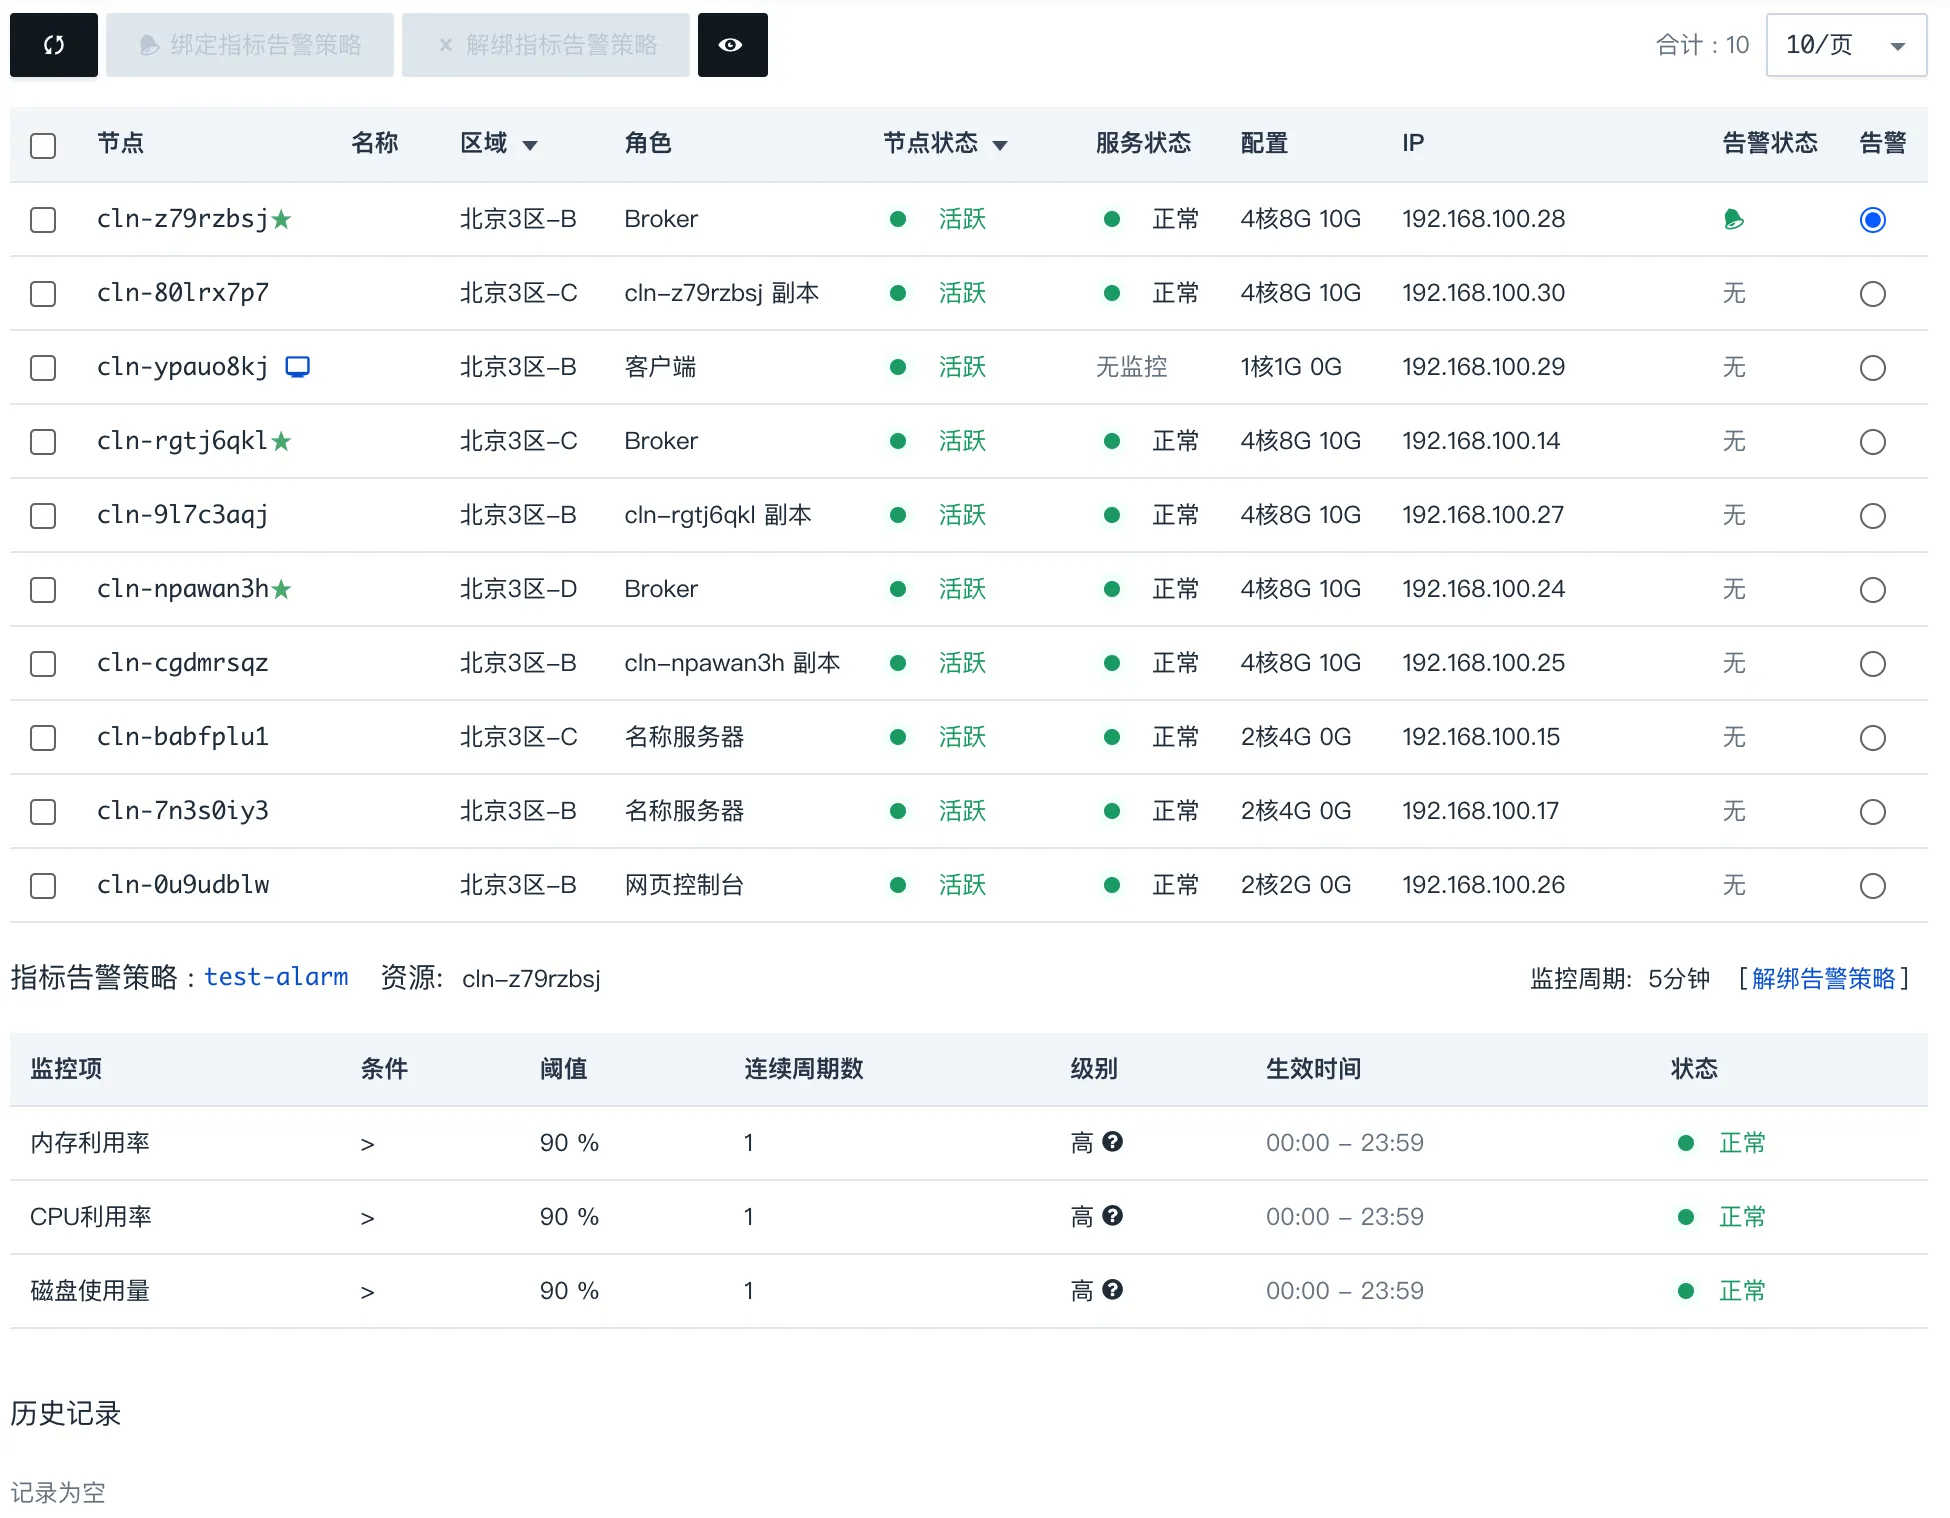Select the alarm radio for cln-npawan3h
Screen dimensions: 1950x1518
(1873, 590)
